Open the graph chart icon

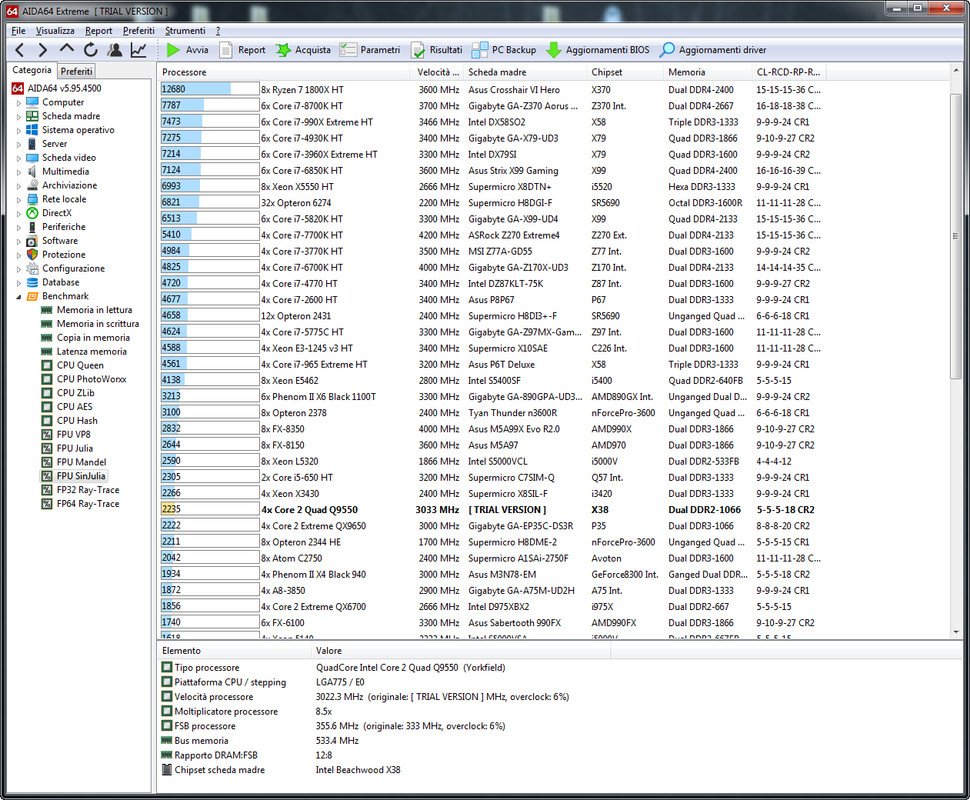[139, 50]
